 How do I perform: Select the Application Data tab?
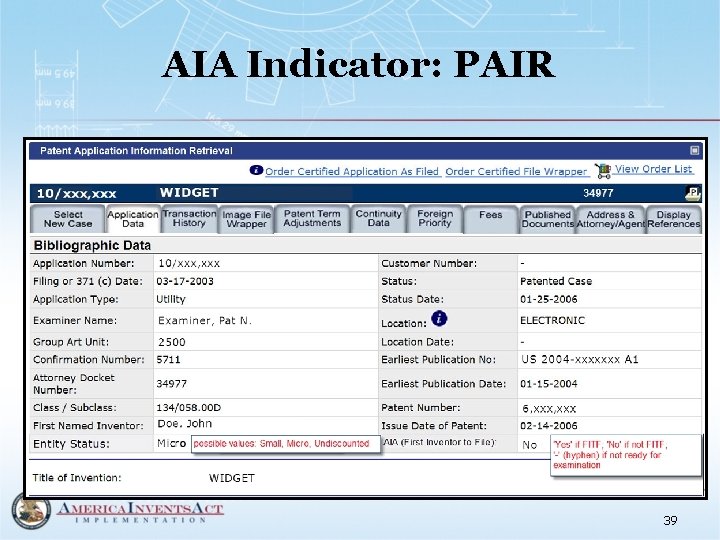133,219
